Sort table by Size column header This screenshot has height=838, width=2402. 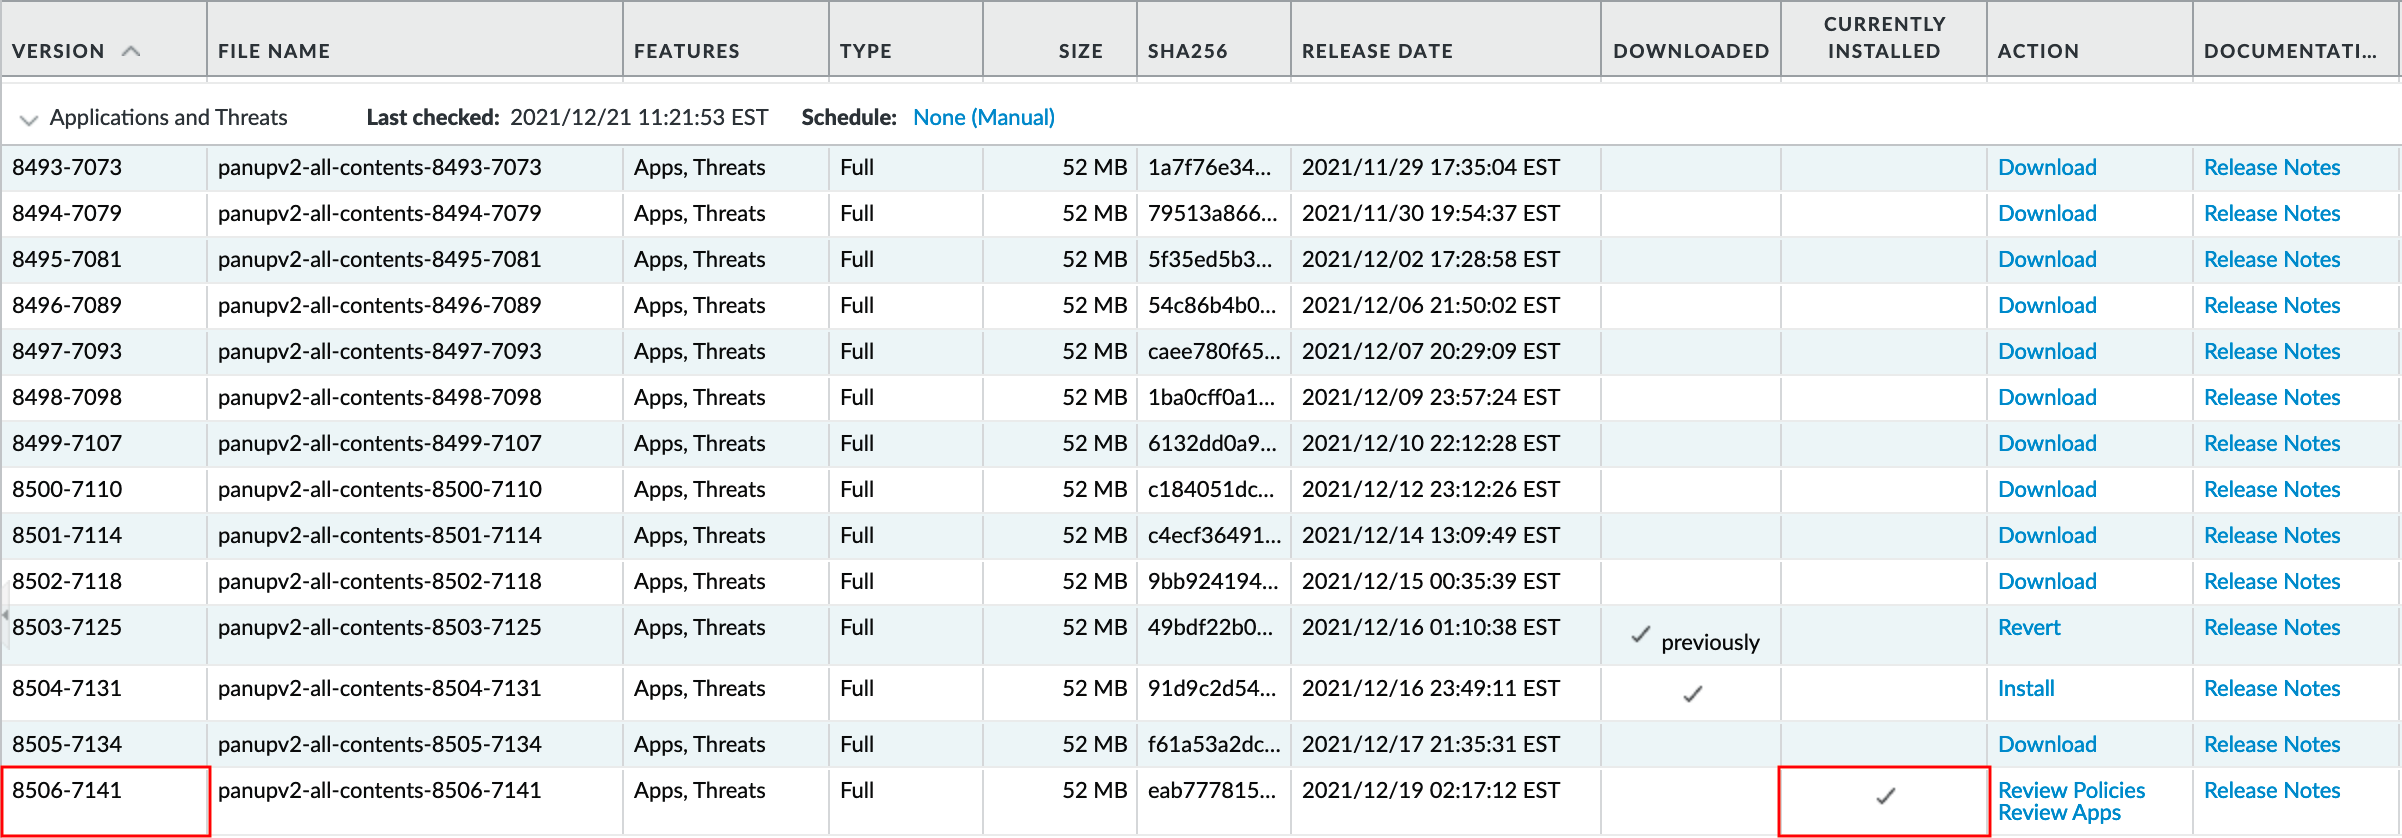[x=1080, y=51]
